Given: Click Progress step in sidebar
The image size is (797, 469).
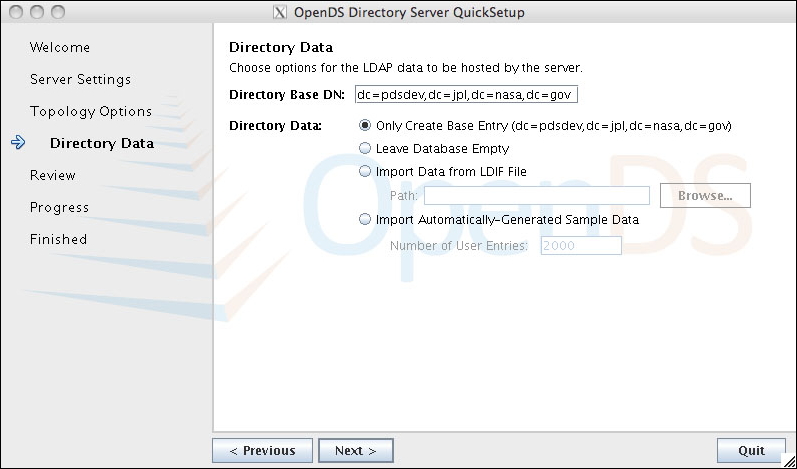Looking at the screenshot, I should tap(59, 207).
